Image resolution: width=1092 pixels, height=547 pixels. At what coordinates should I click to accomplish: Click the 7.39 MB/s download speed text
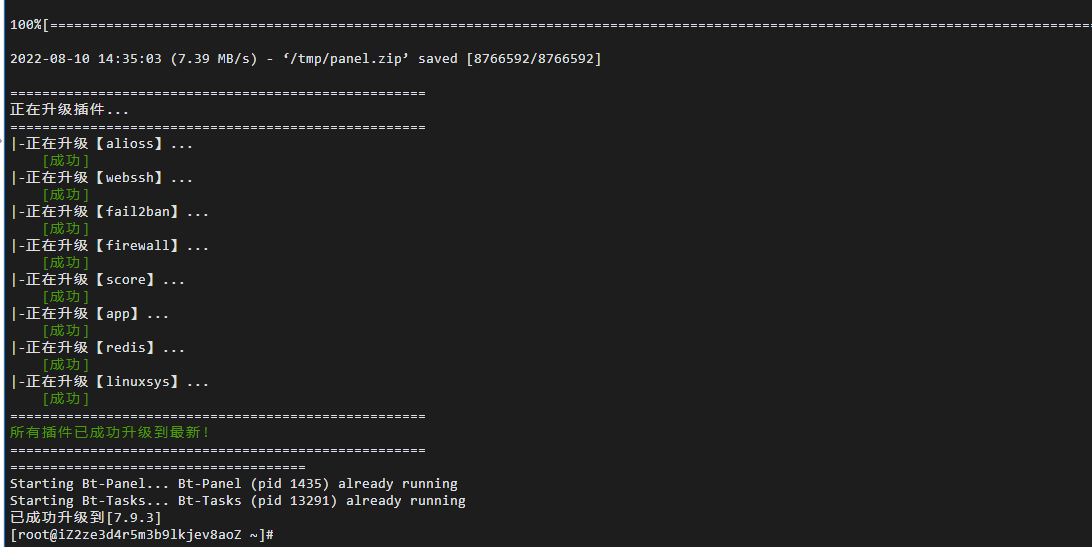pos(214,59)
